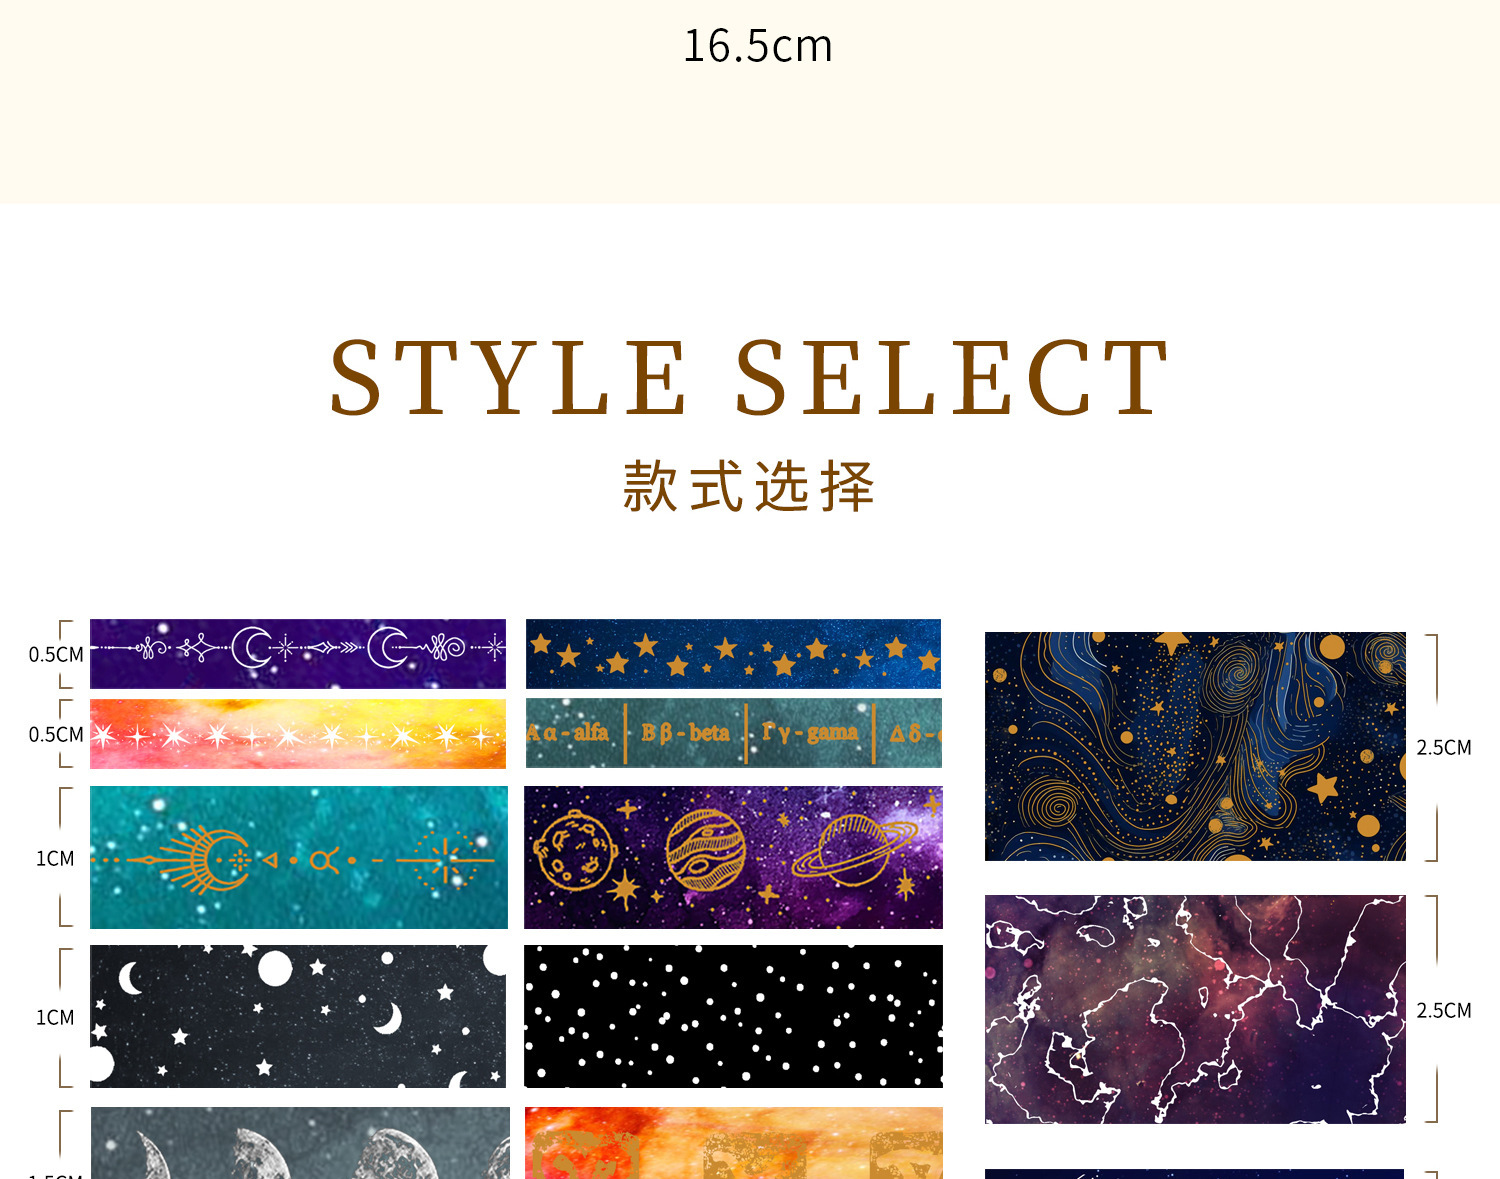This screenshot has height=1179, width=1500.
Task: Click the Saturn planet illustration on the purple tape
Action: pyautogui.click(x=855, y=850)
